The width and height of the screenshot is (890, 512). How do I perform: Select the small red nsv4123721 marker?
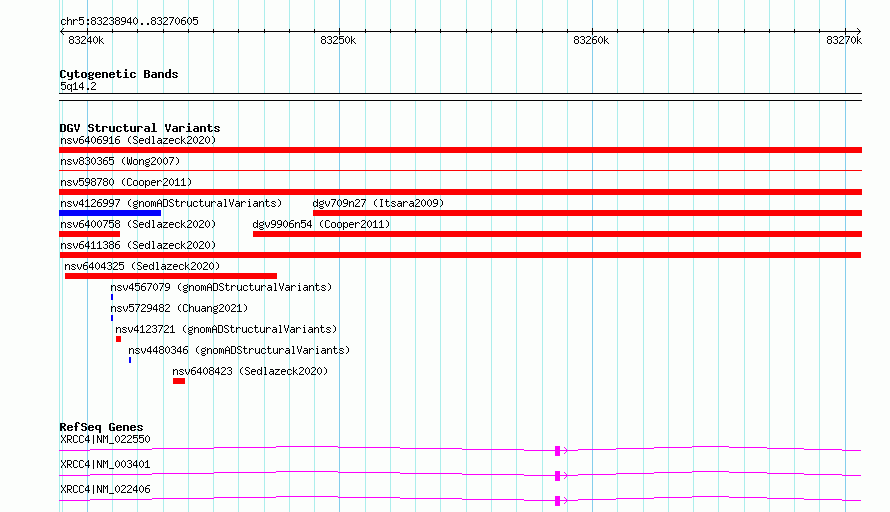[118, 339]
